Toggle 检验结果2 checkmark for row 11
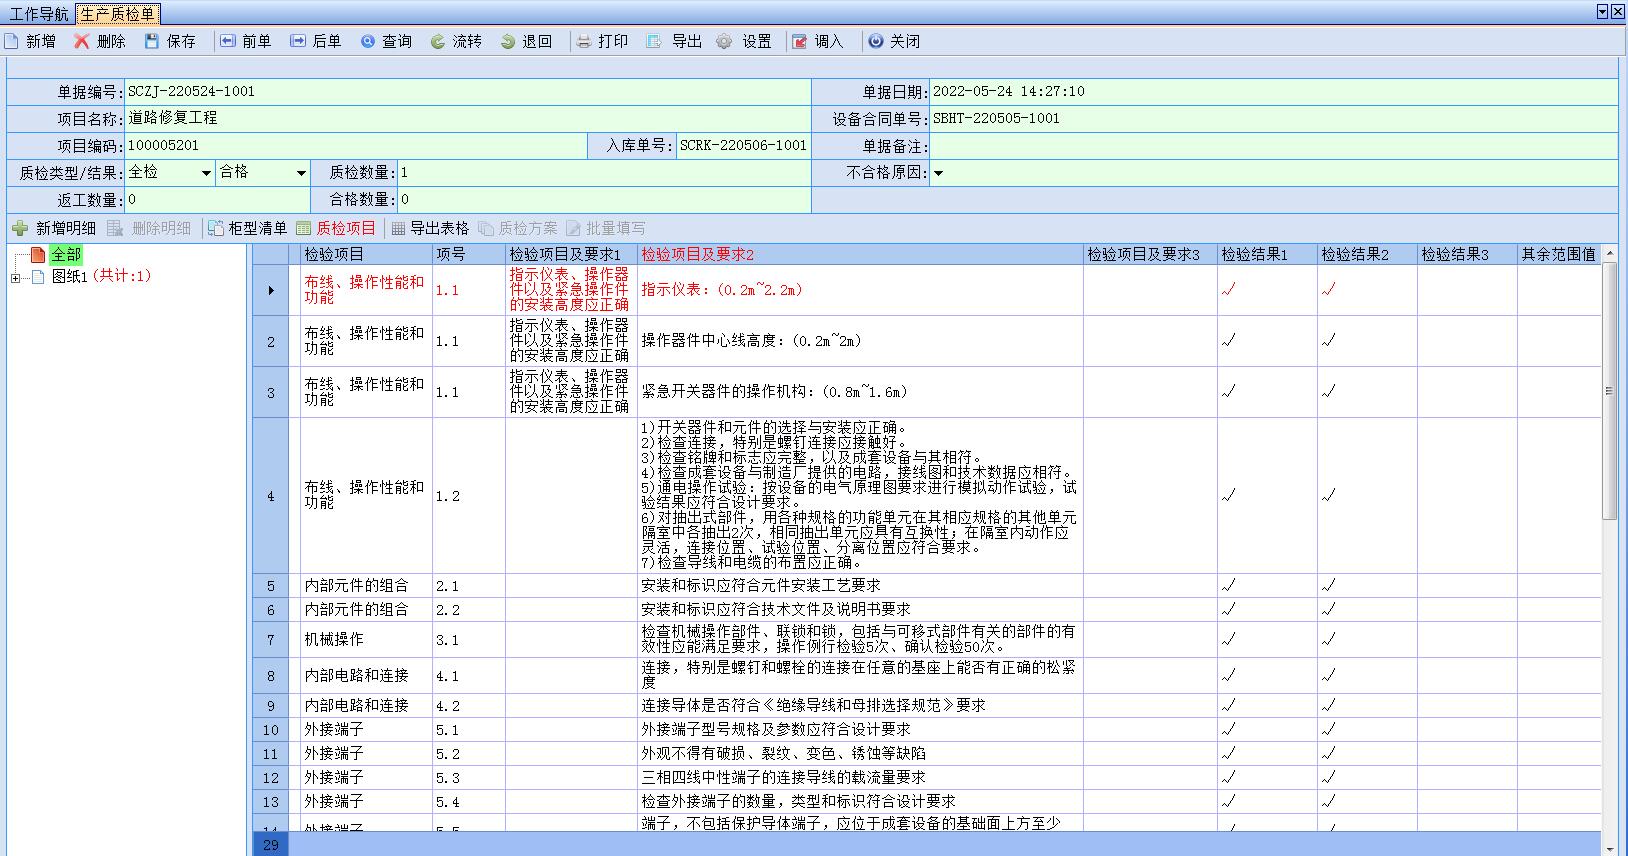The image size is (1628, 856). click(1328, 753)
